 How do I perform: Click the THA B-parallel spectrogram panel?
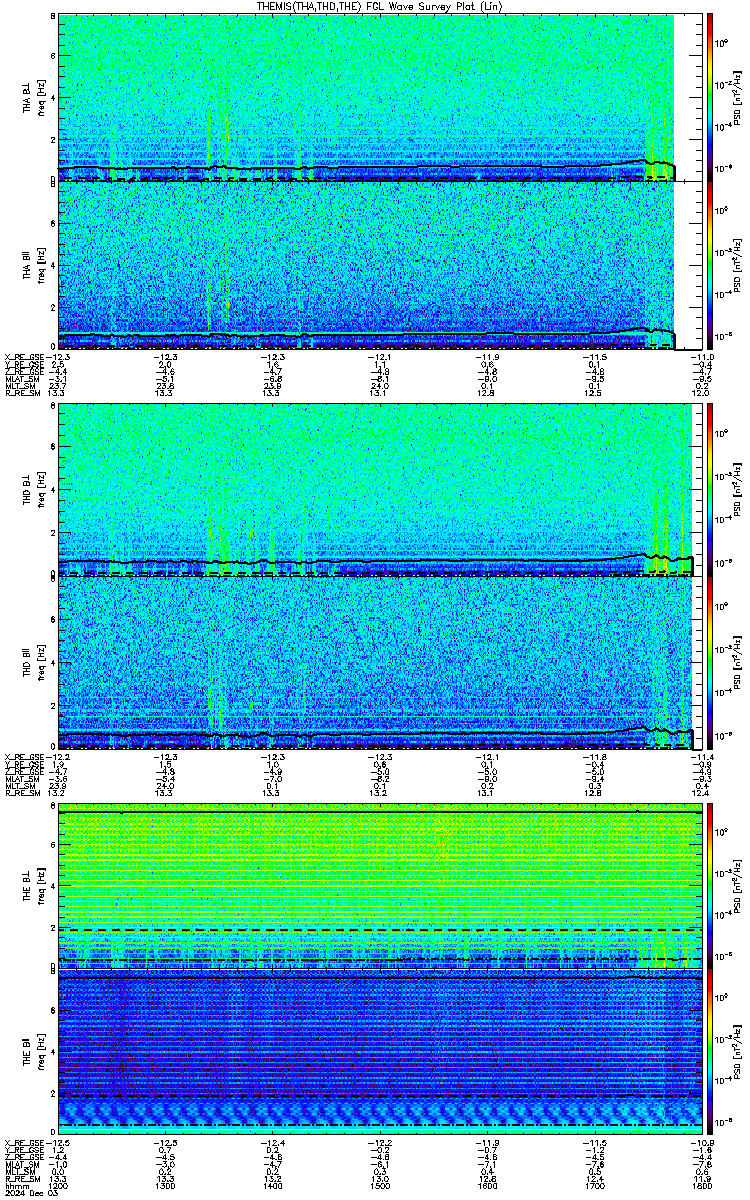tap(381, 266)
